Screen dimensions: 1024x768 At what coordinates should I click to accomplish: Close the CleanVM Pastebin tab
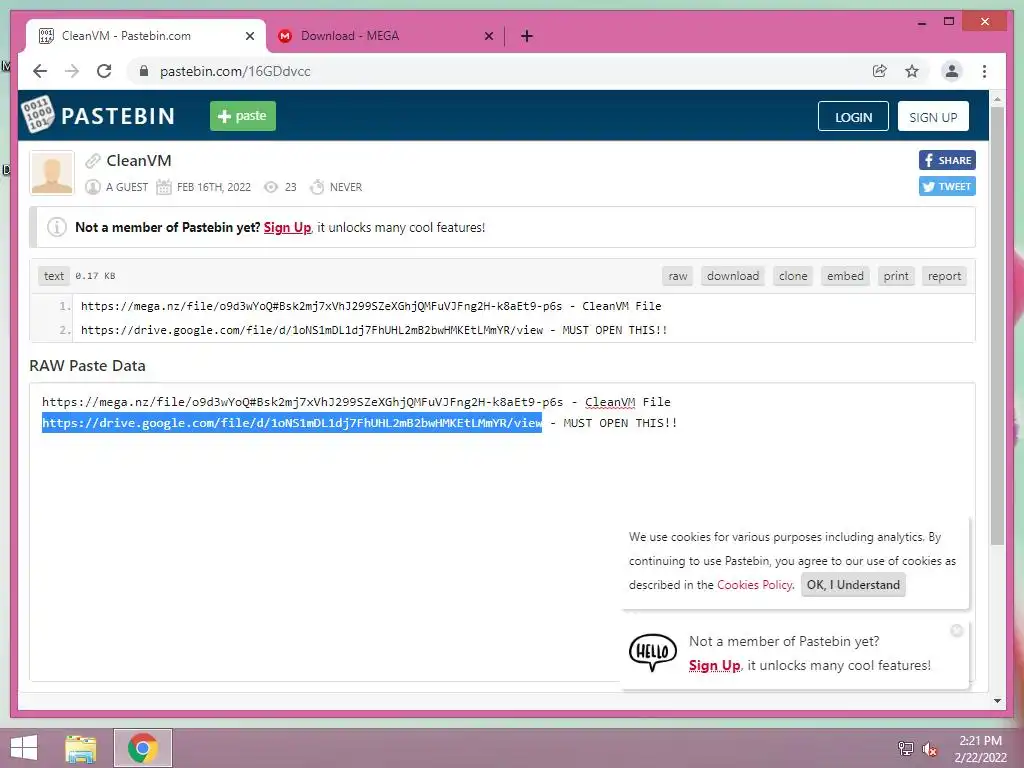pyautogui.click(x=249, y=36)
